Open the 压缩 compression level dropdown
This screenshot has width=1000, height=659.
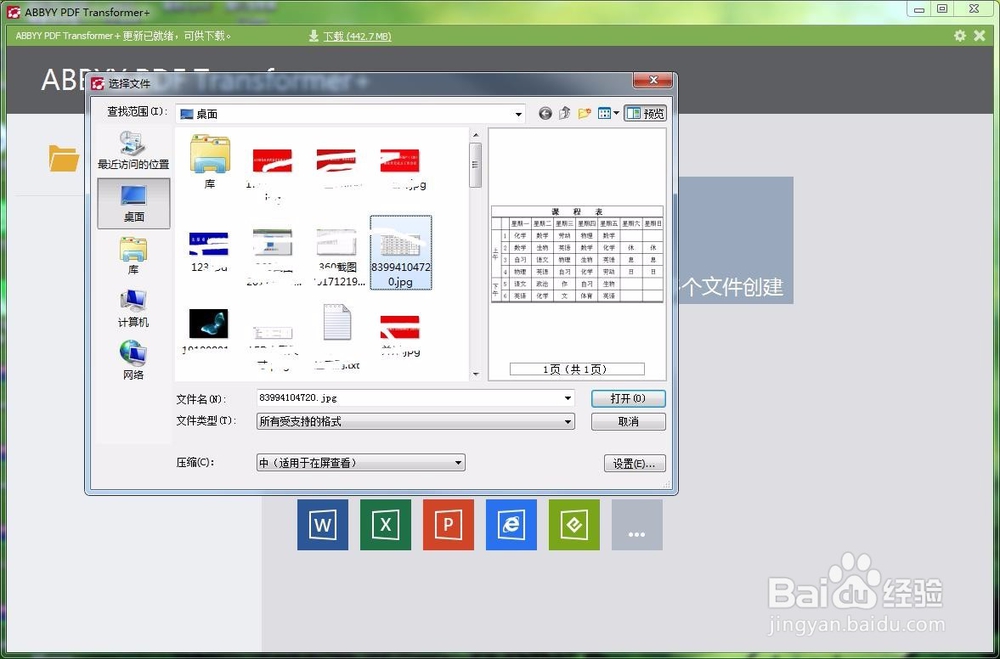(361, 463)
